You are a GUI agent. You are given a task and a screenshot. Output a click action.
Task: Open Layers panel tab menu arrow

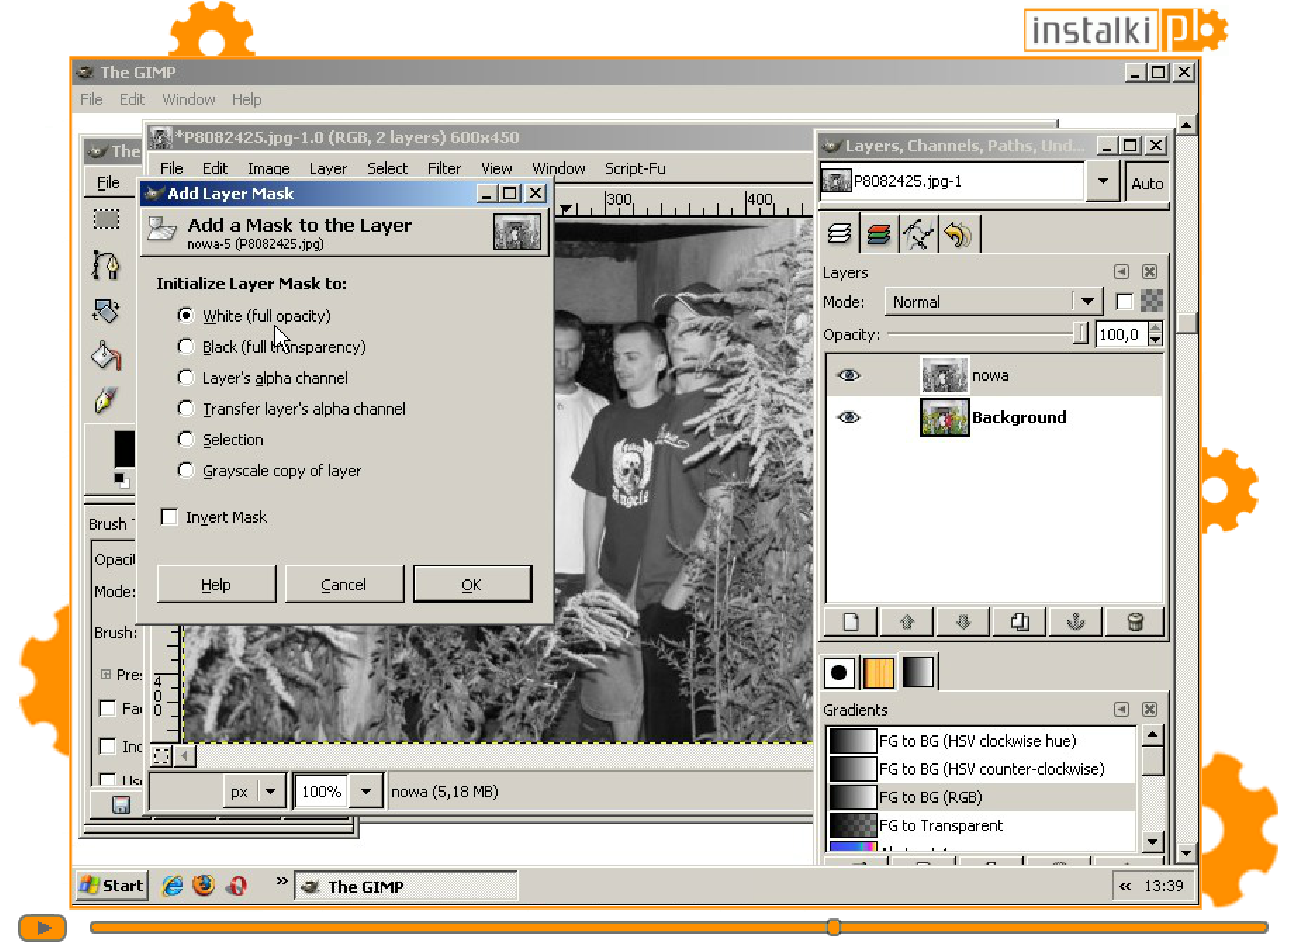[x=1121, y=272]
